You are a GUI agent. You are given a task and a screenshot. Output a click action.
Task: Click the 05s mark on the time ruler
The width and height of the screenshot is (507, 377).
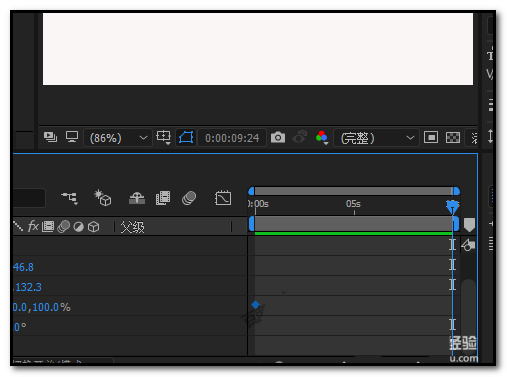[353, 204]
